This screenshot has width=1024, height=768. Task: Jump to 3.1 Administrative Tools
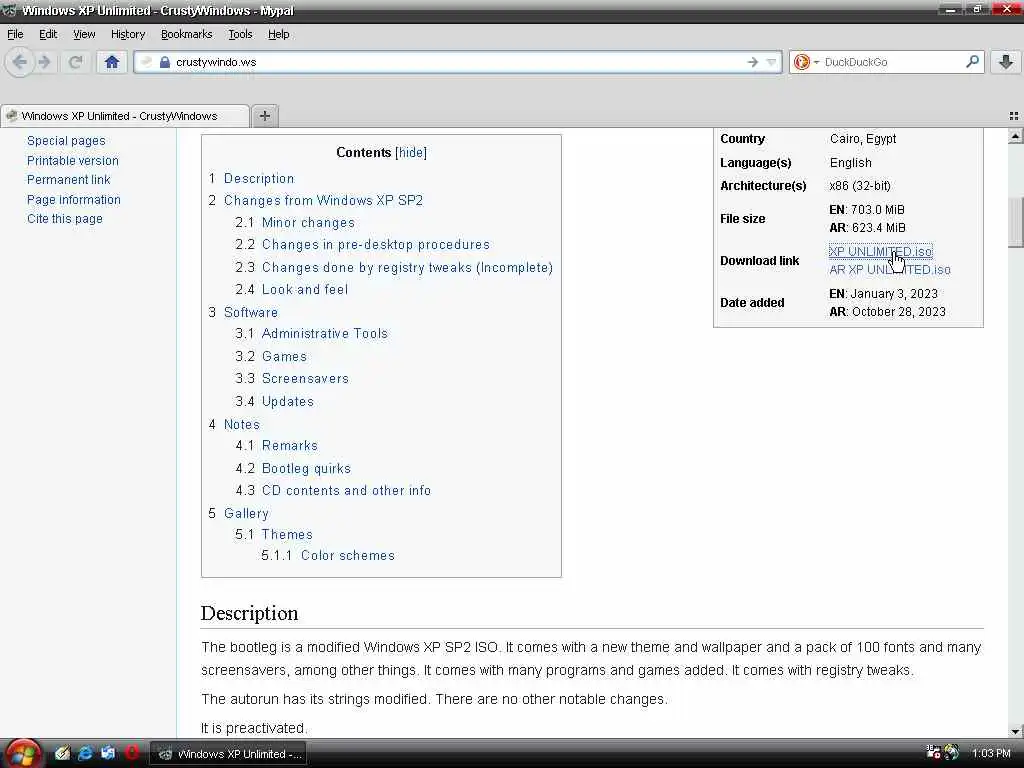coord(325,334)
